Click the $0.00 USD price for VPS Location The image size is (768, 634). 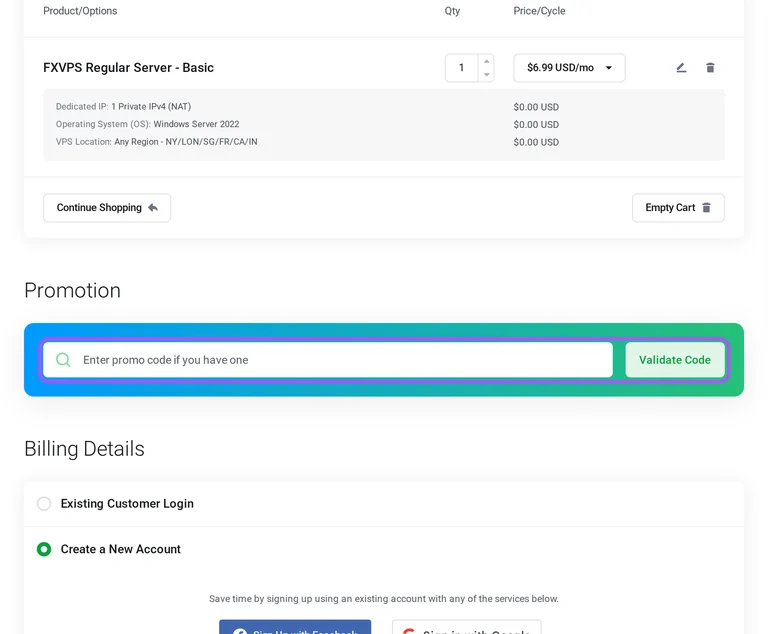[x=536, y=142]
